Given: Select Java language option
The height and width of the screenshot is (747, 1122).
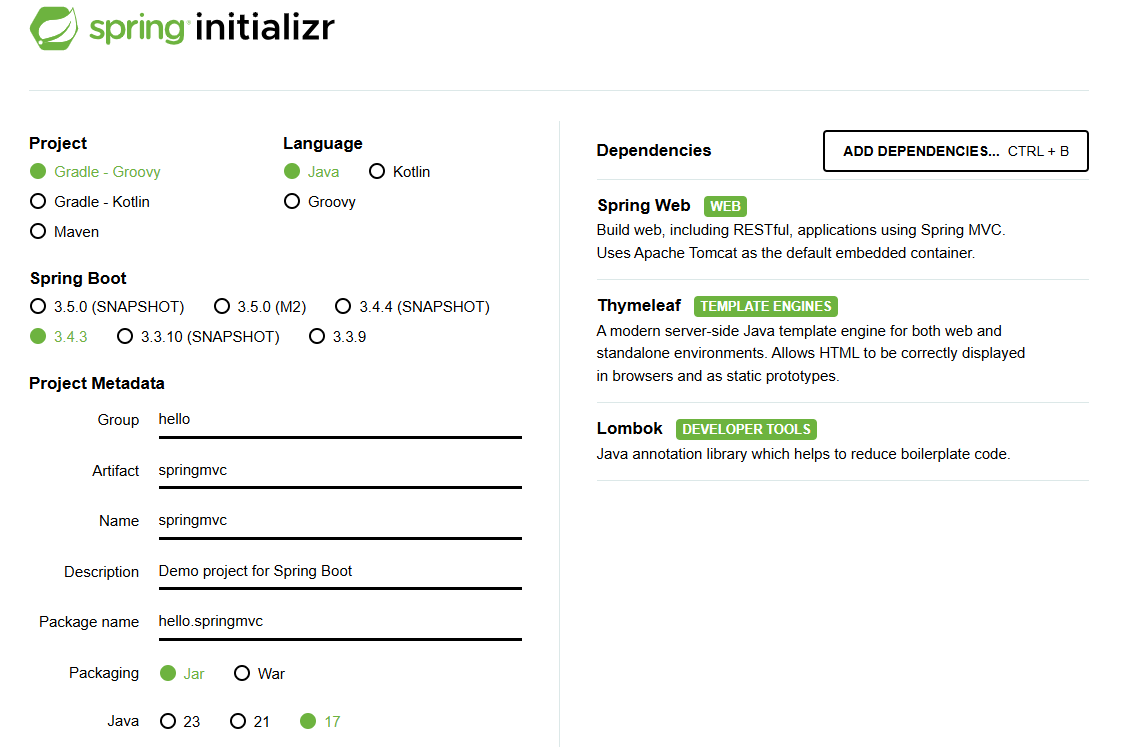Looking at the screenshot, I should (x=311, y=172).
